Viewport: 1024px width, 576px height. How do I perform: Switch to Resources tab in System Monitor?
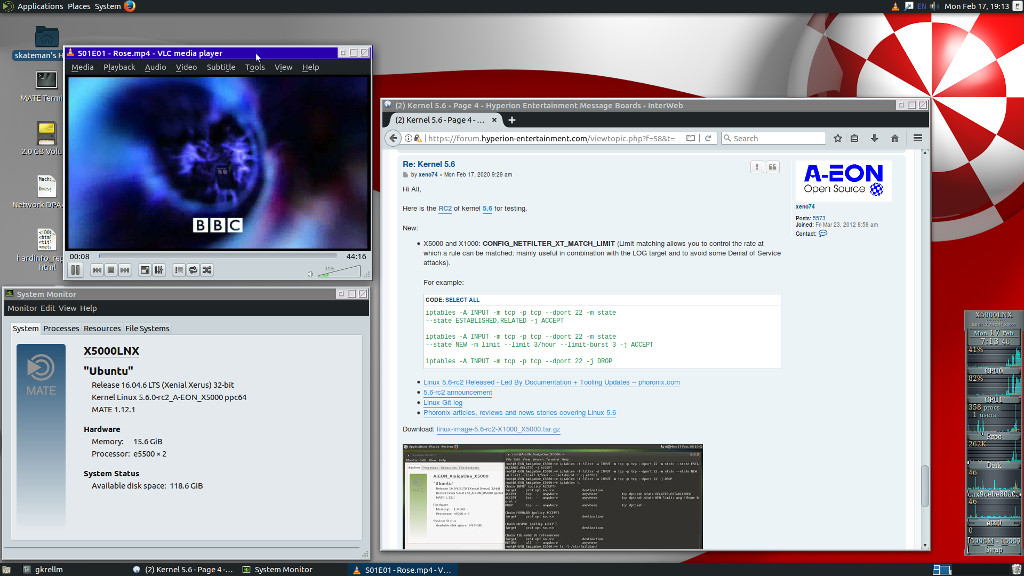point(102,328)
